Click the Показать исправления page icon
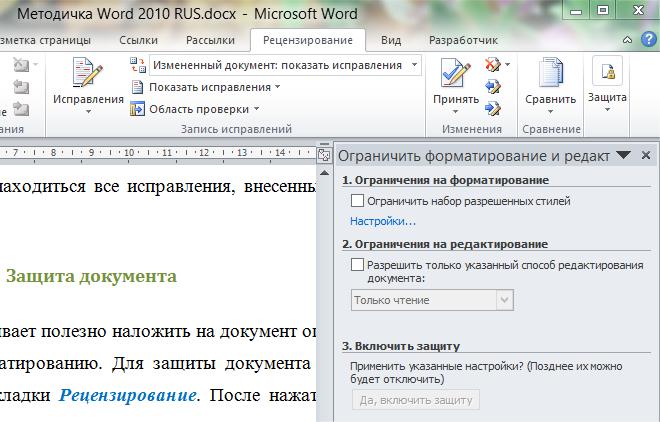Screen dimensions: 660x422 pyautogui.click(x=137, y=87)
